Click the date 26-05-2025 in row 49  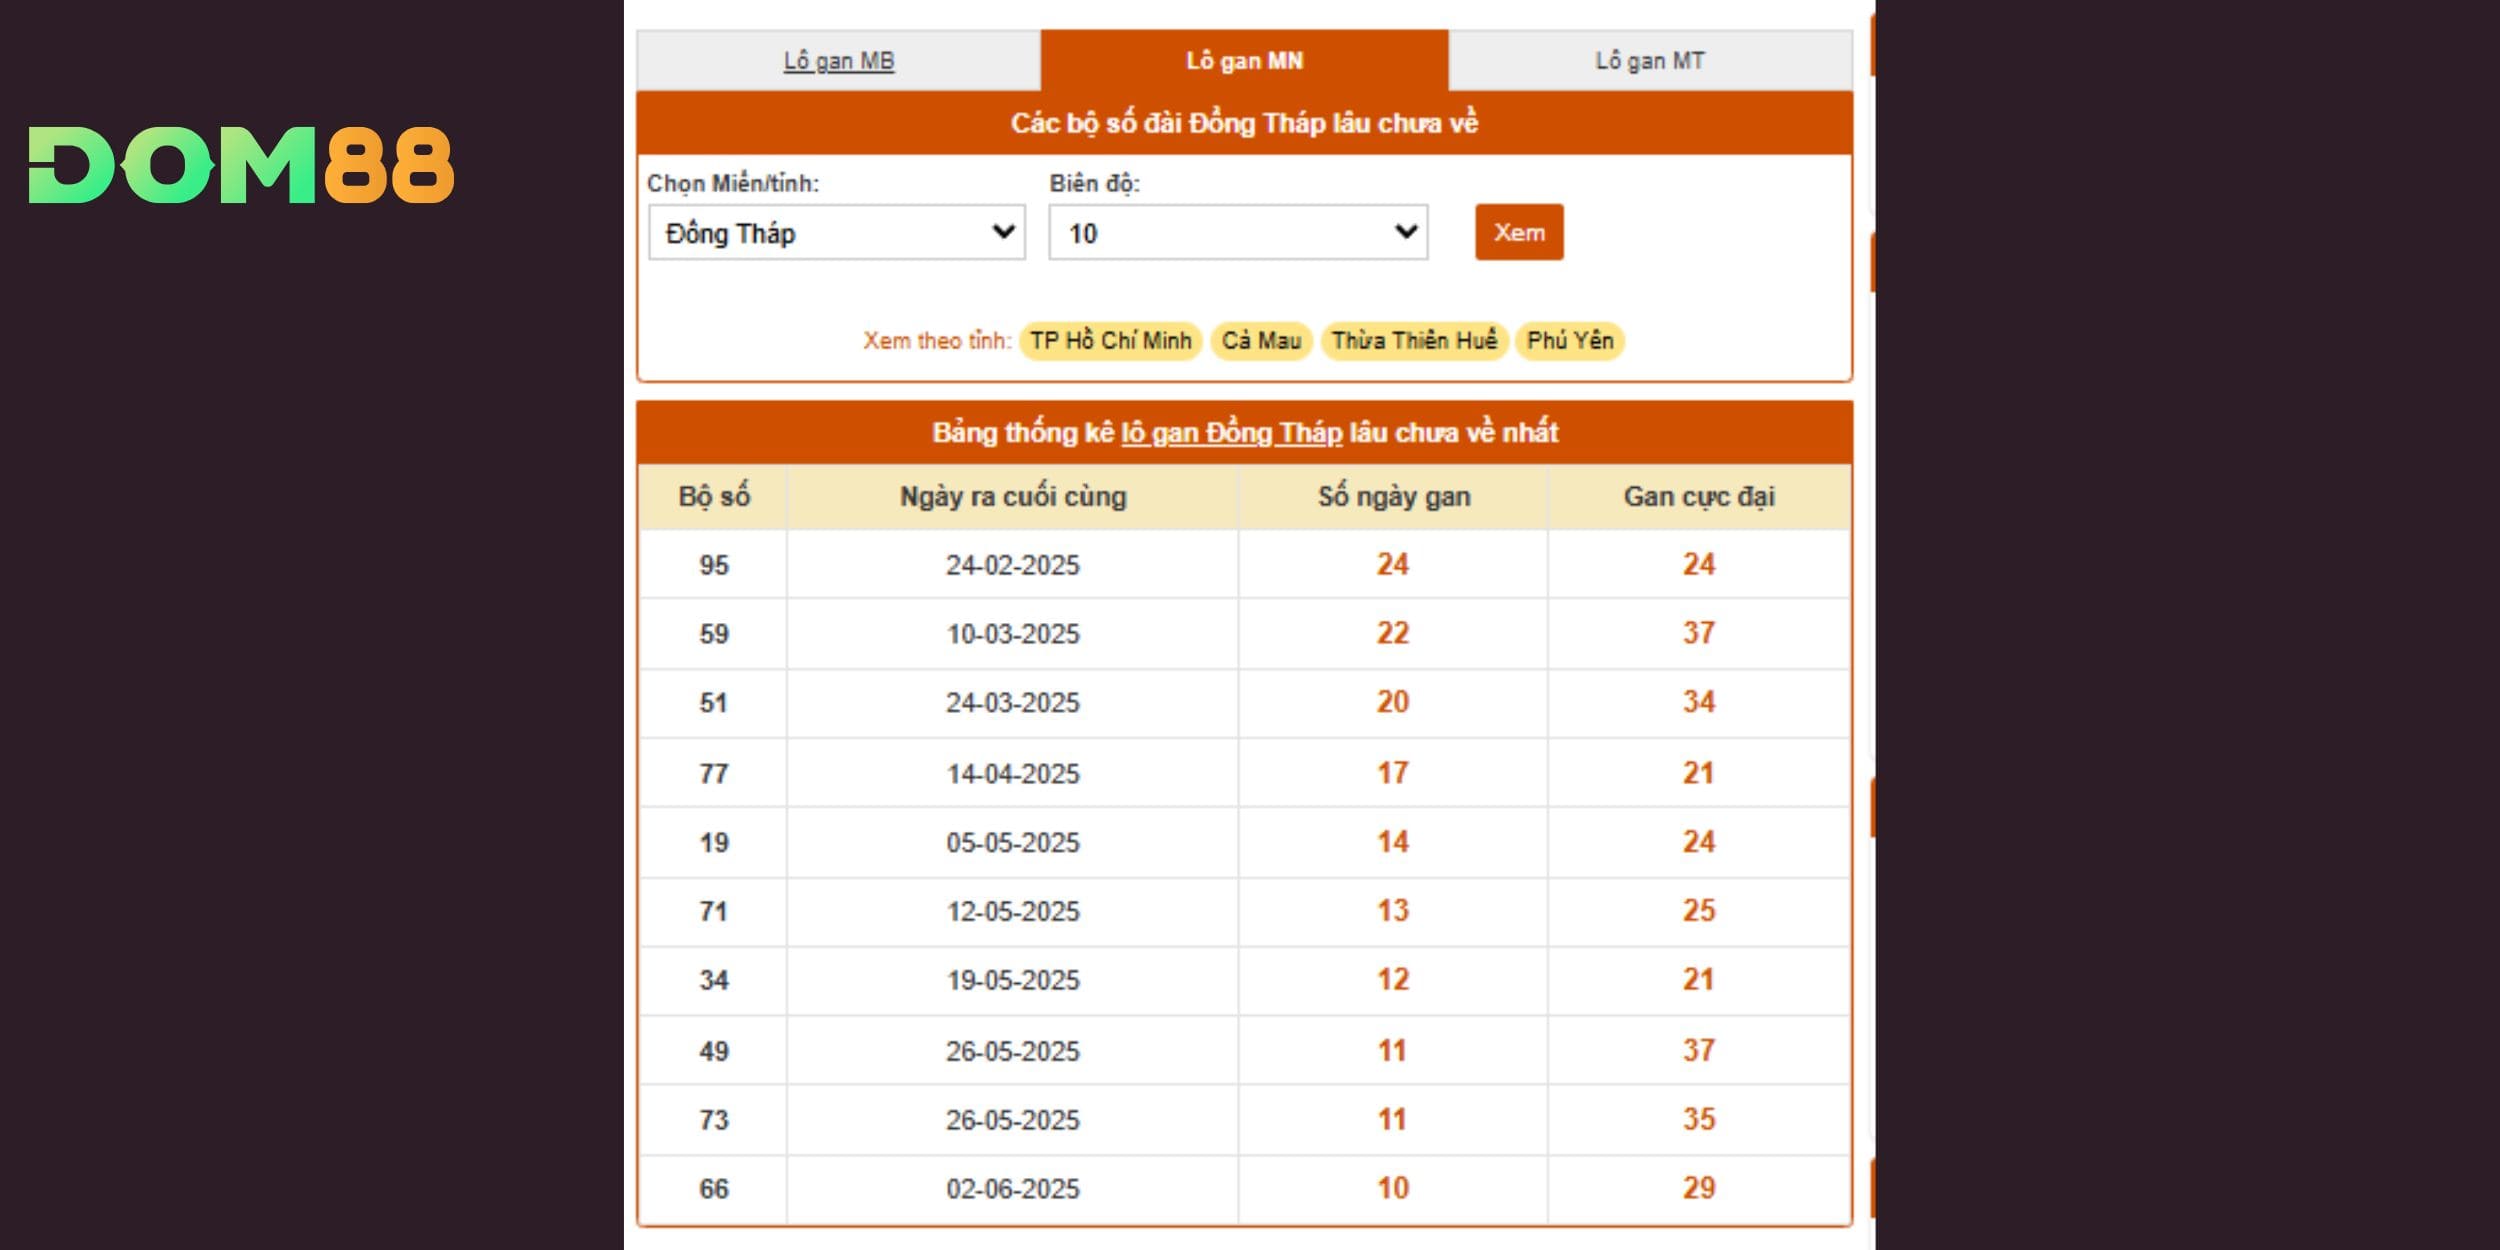(1013, 1052)
